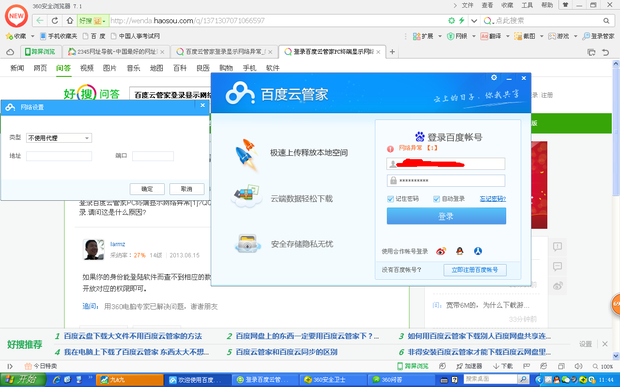The height and width of the screenshot is (387, 620).
Task: Expand the 游戏 dropdown arrow
Action: coord(575,36)
